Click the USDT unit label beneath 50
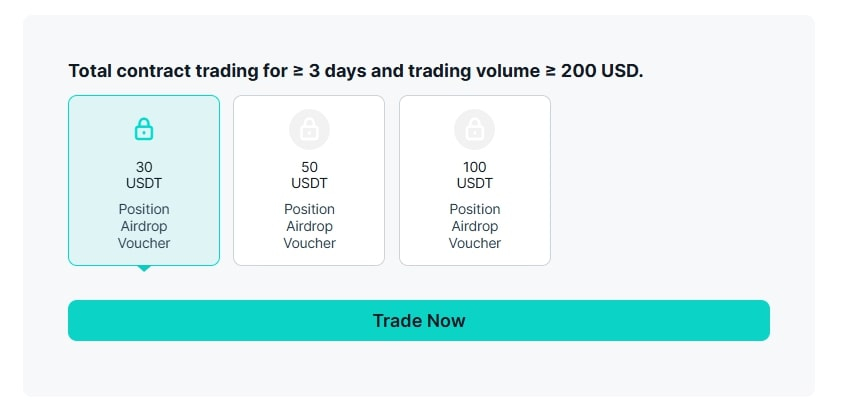The height and width of the screenshot is (419, 841). (x=309, y=183)
